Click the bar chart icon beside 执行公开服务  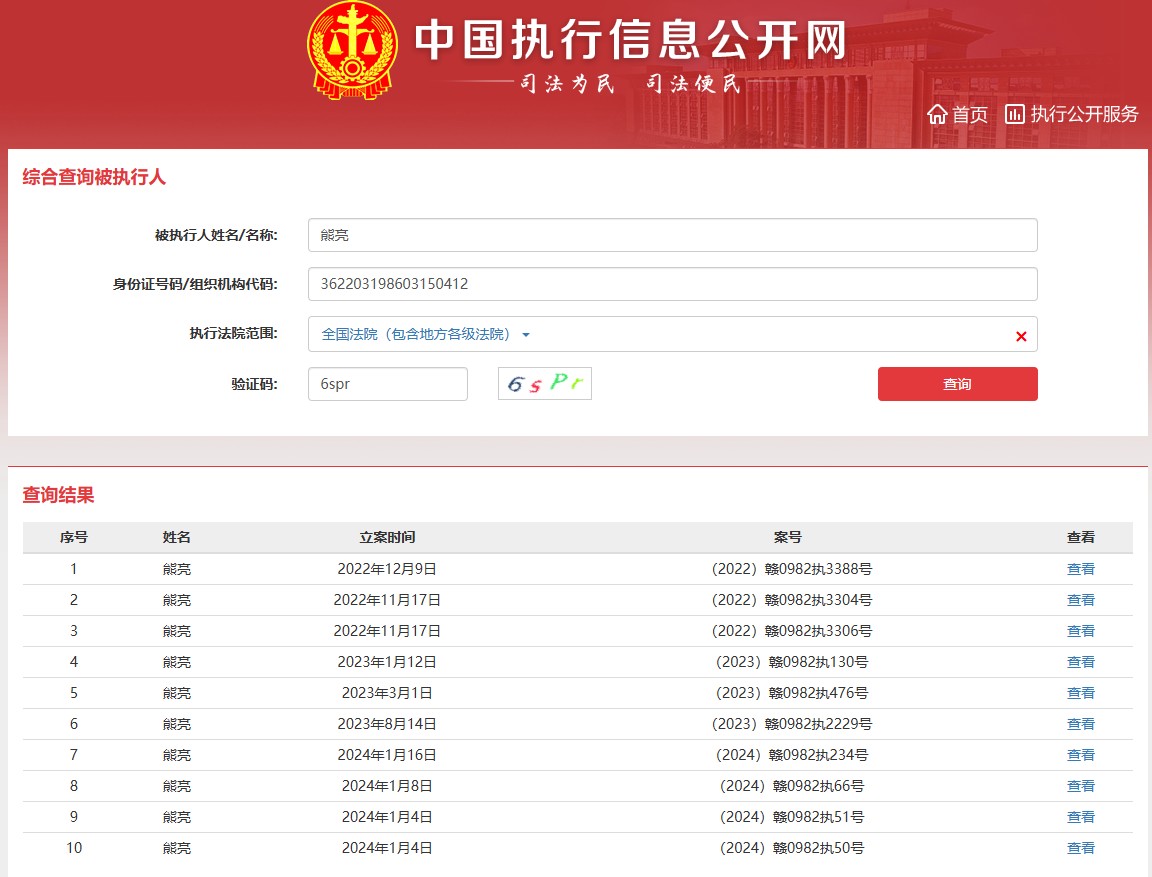[x=1015, y=114]
